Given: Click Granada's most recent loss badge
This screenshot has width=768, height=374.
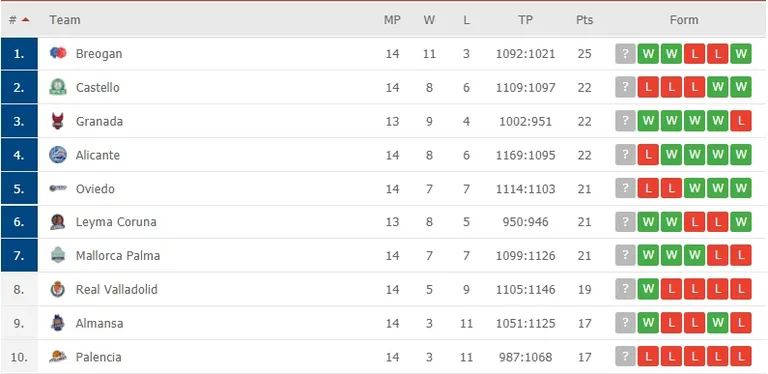Looking at the screenshot, I should coord(741,121).
